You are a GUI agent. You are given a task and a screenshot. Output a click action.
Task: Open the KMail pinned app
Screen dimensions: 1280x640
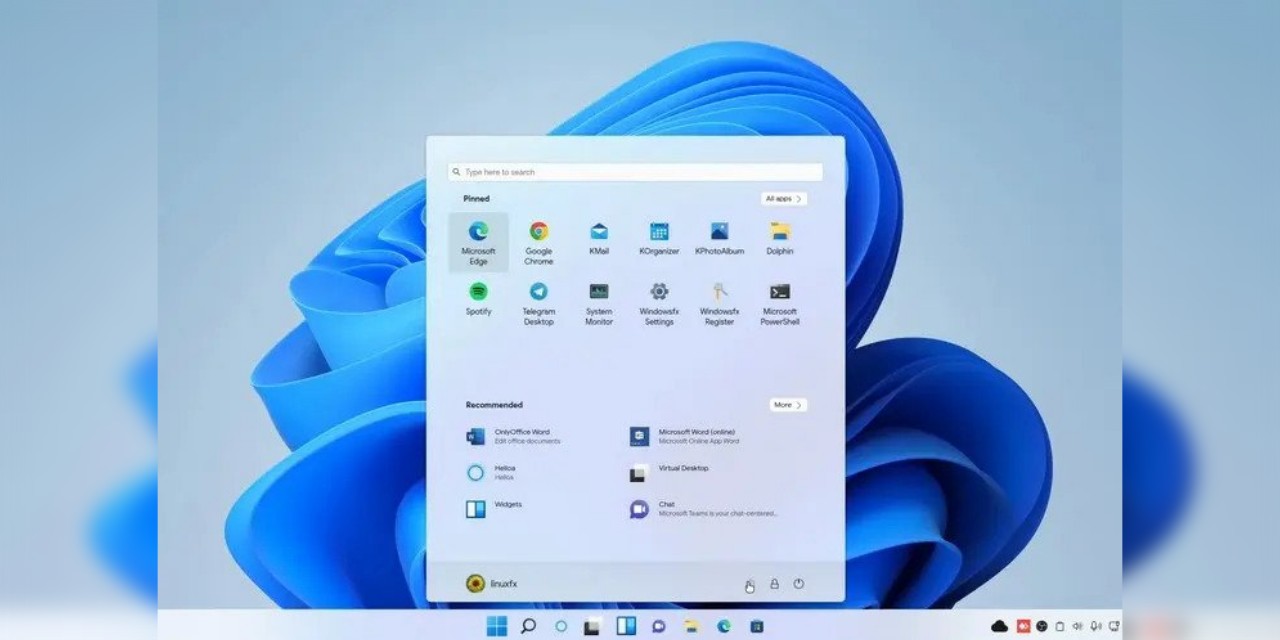[598, 238]
